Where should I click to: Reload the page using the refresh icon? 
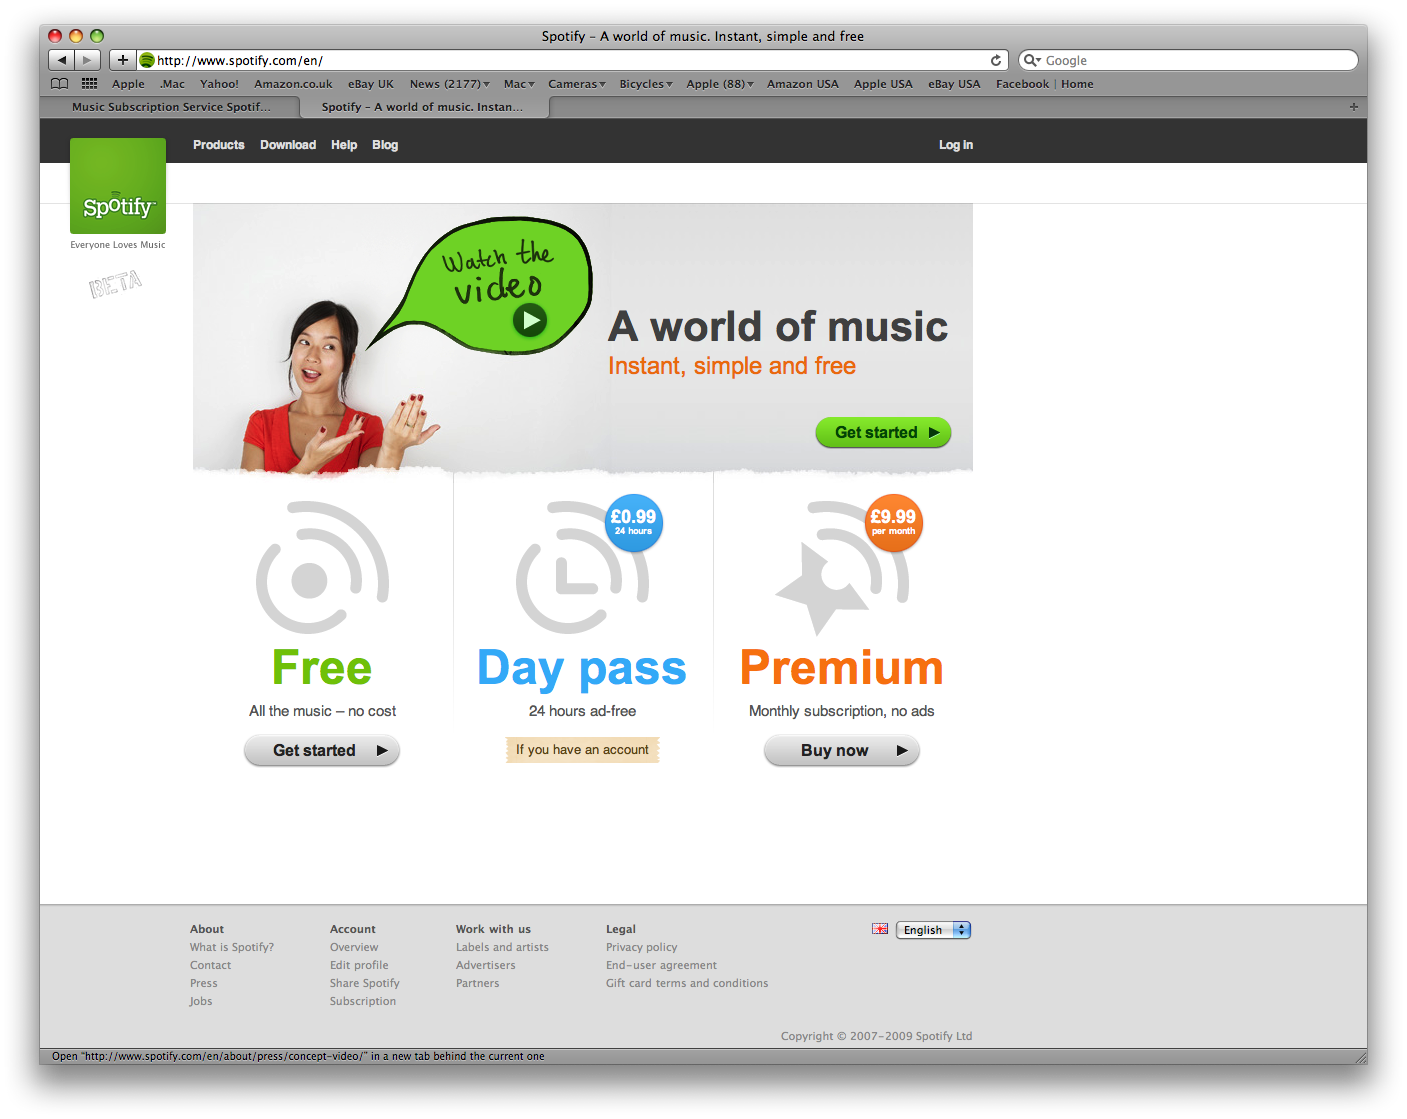[x=996, y=60]
